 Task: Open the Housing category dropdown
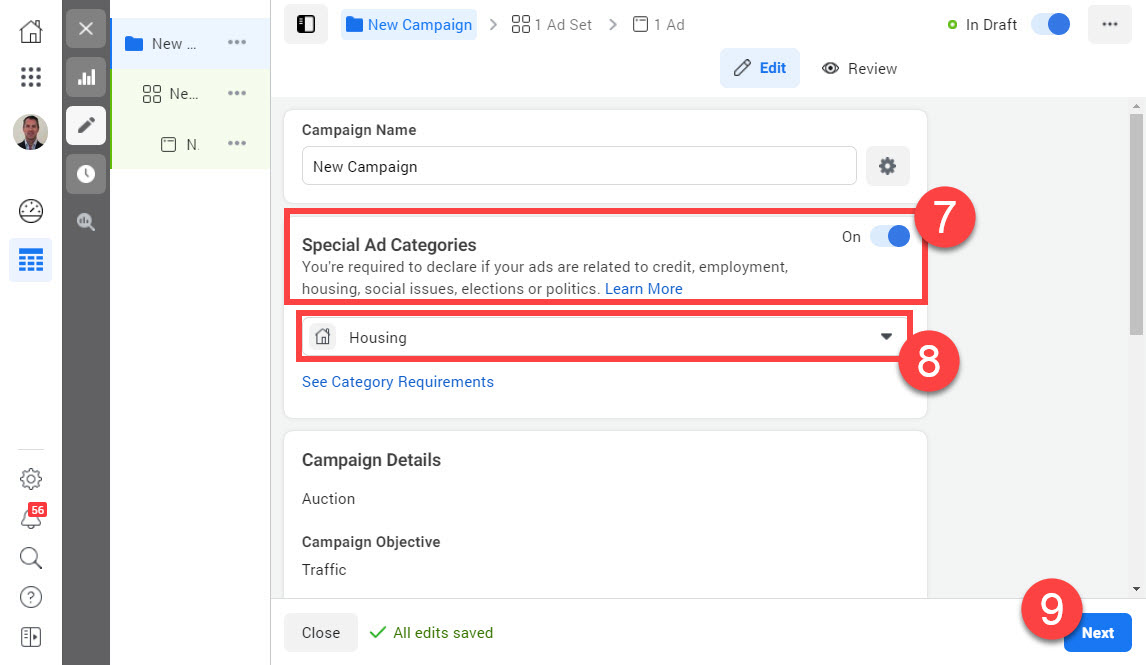[x=604, y=337]
